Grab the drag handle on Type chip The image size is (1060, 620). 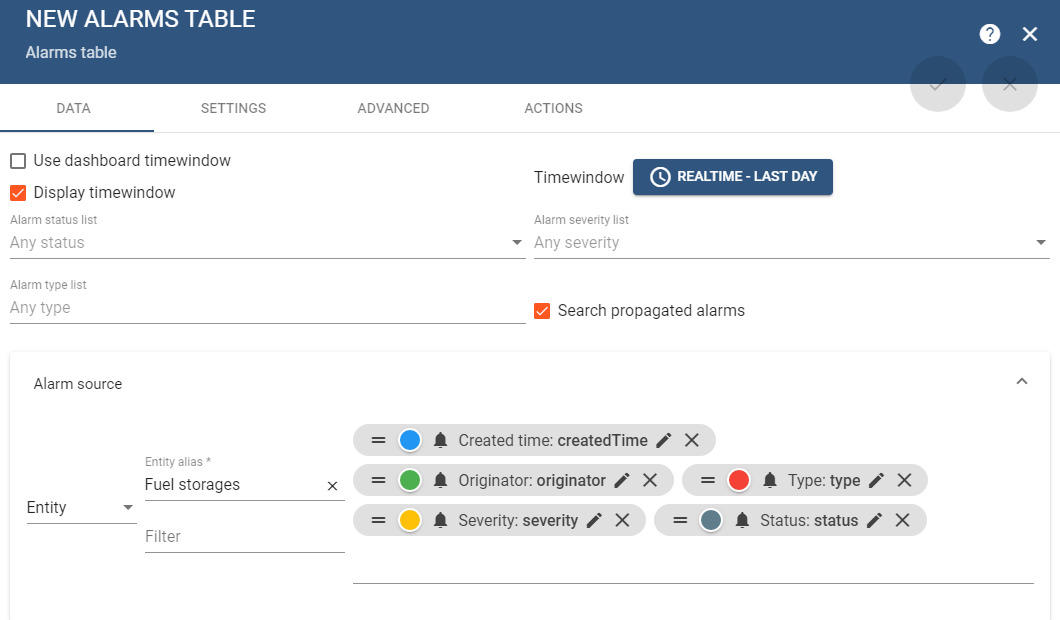click(x=708, y=480)
